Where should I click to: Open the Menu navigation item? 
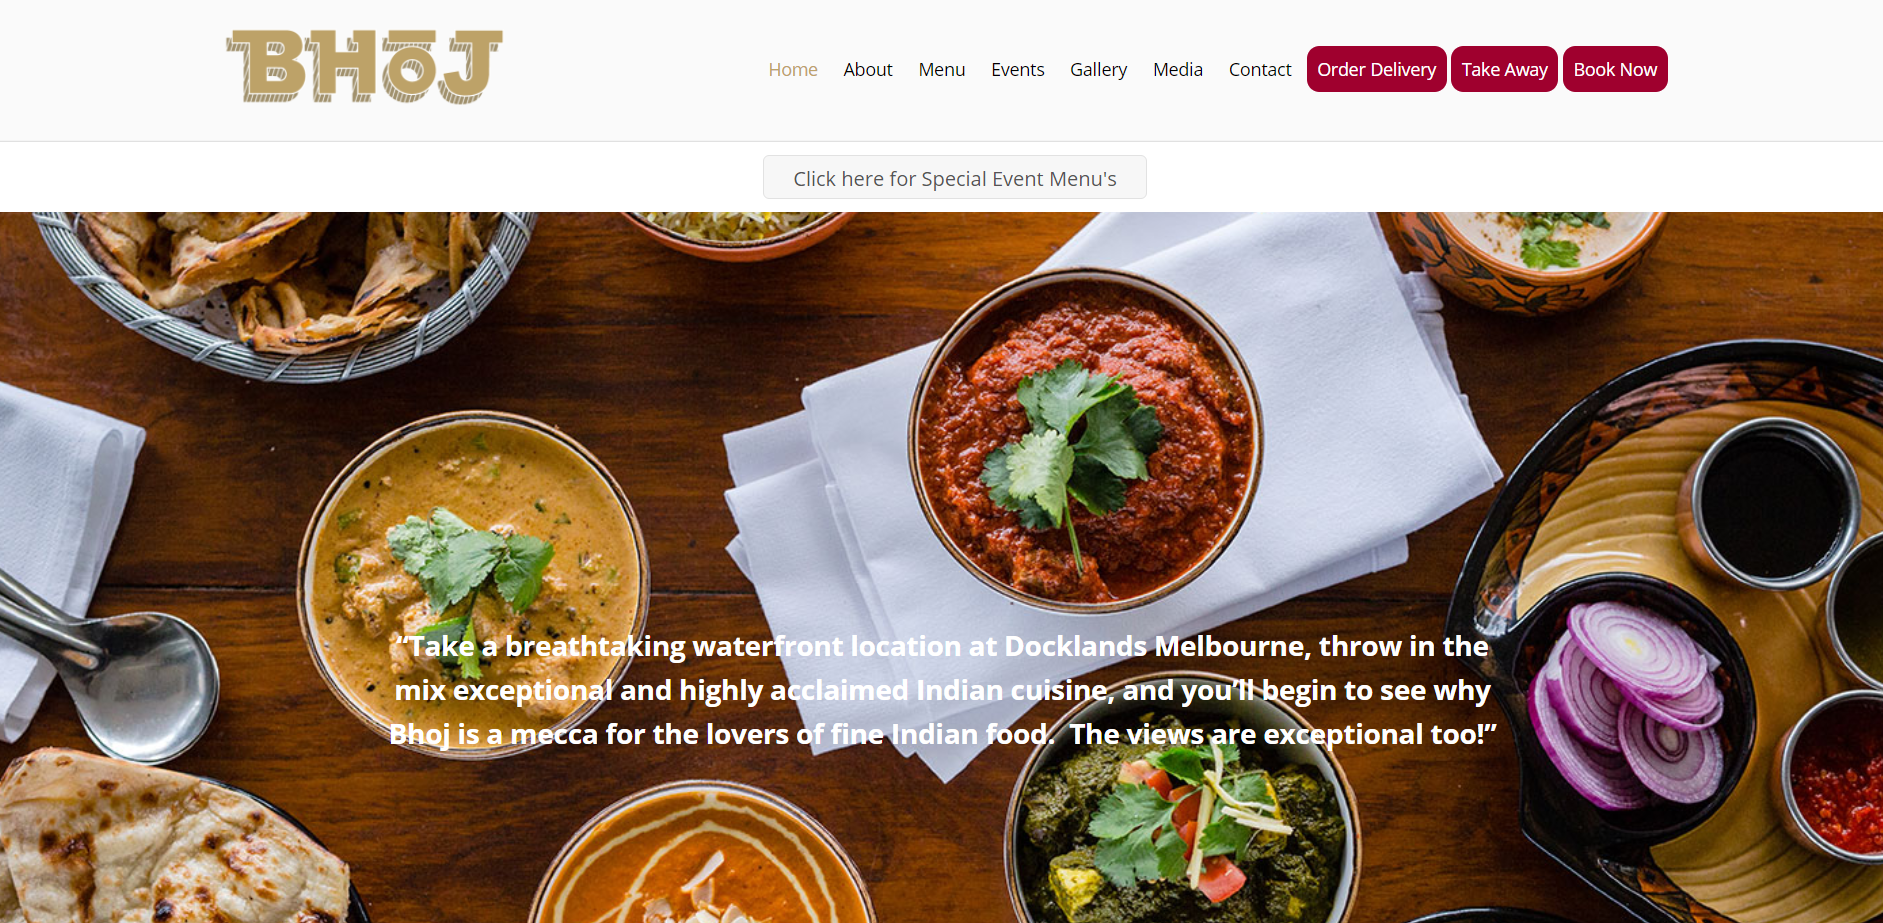(x=942, y=69)
